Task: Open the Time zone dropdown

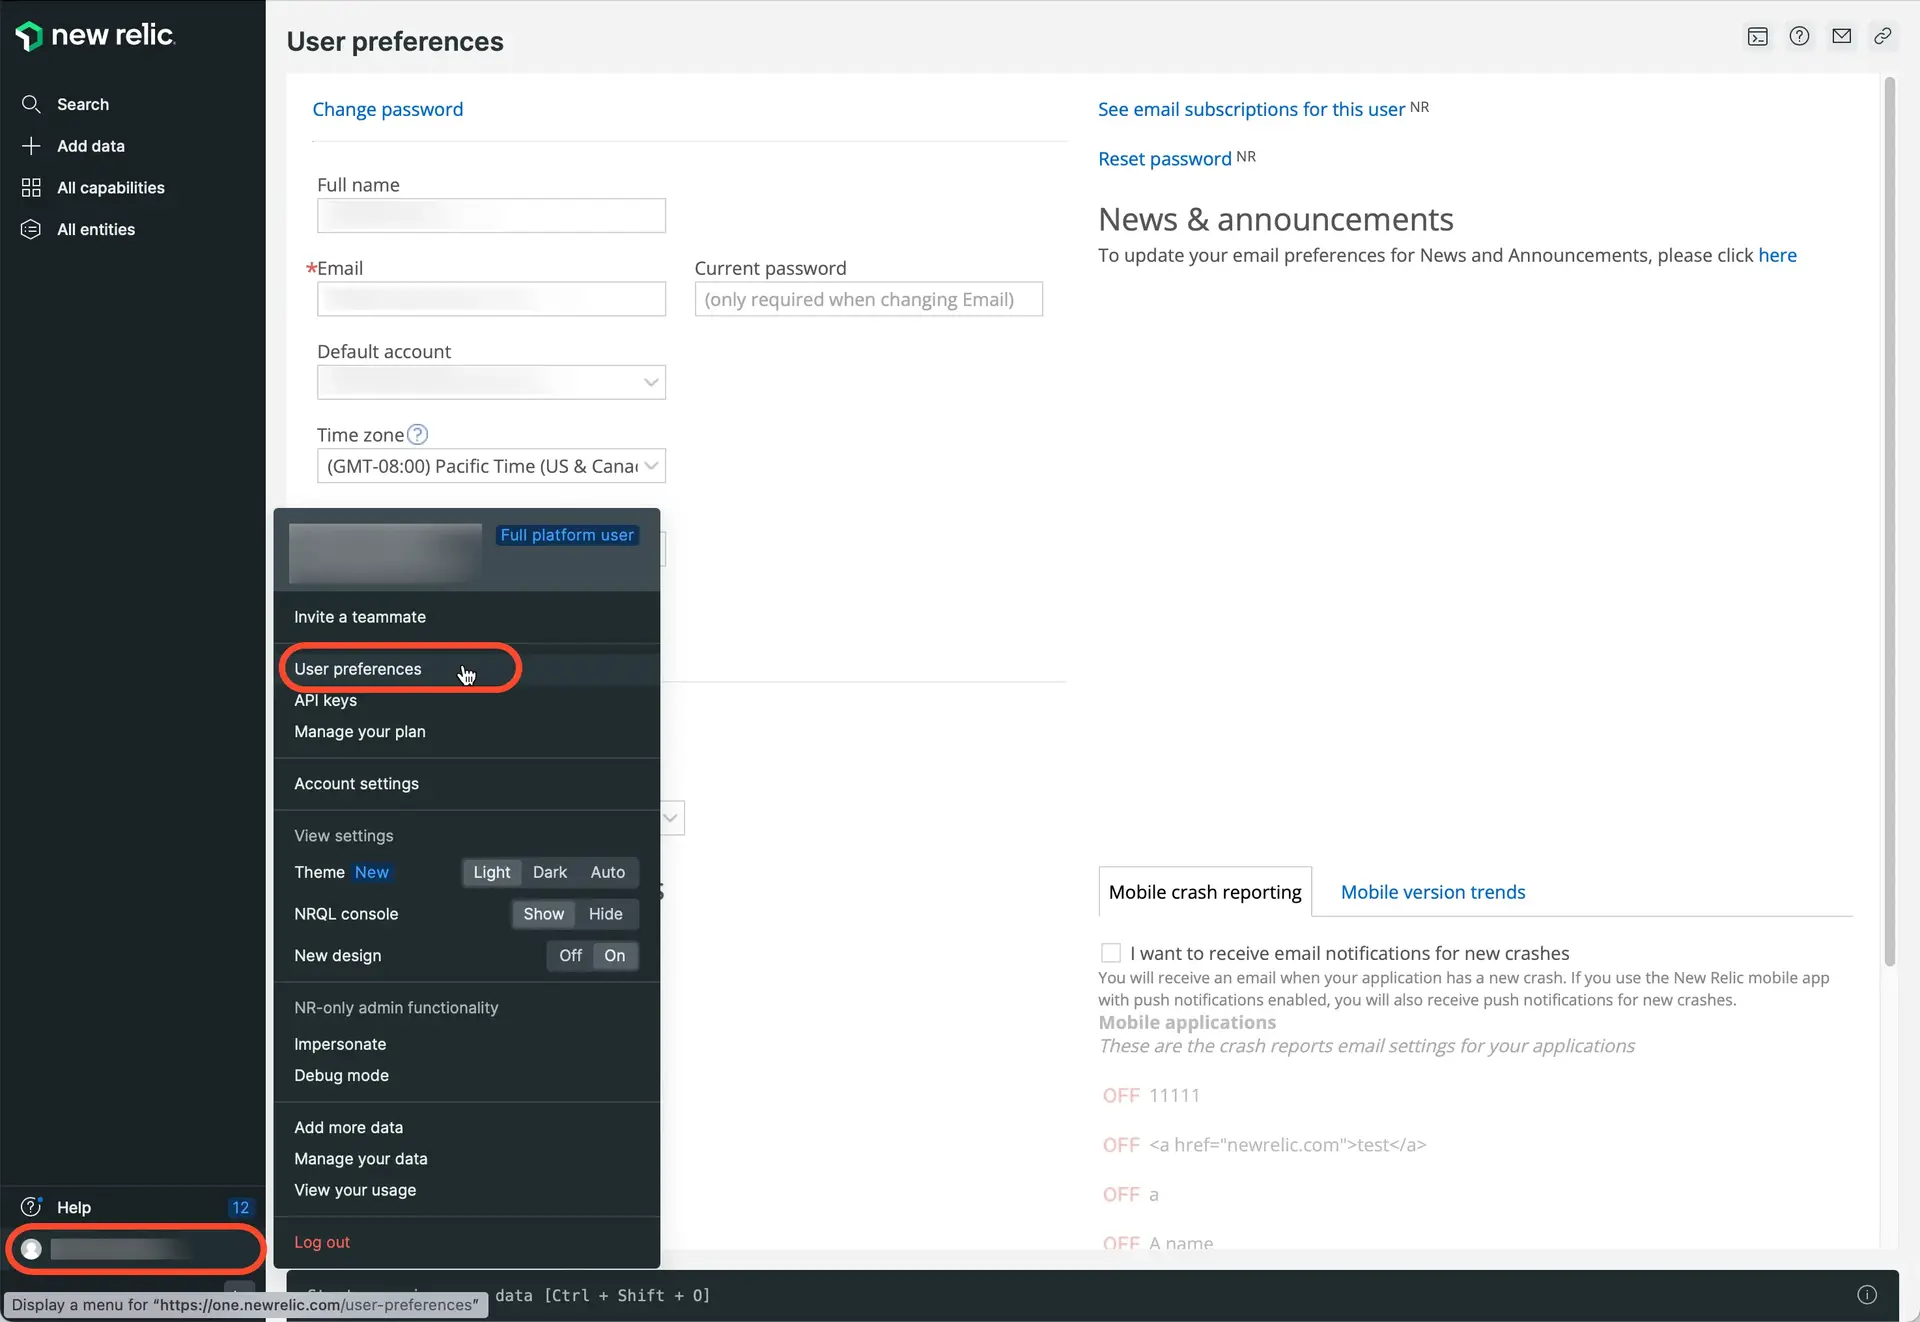Action: (491, 466)
